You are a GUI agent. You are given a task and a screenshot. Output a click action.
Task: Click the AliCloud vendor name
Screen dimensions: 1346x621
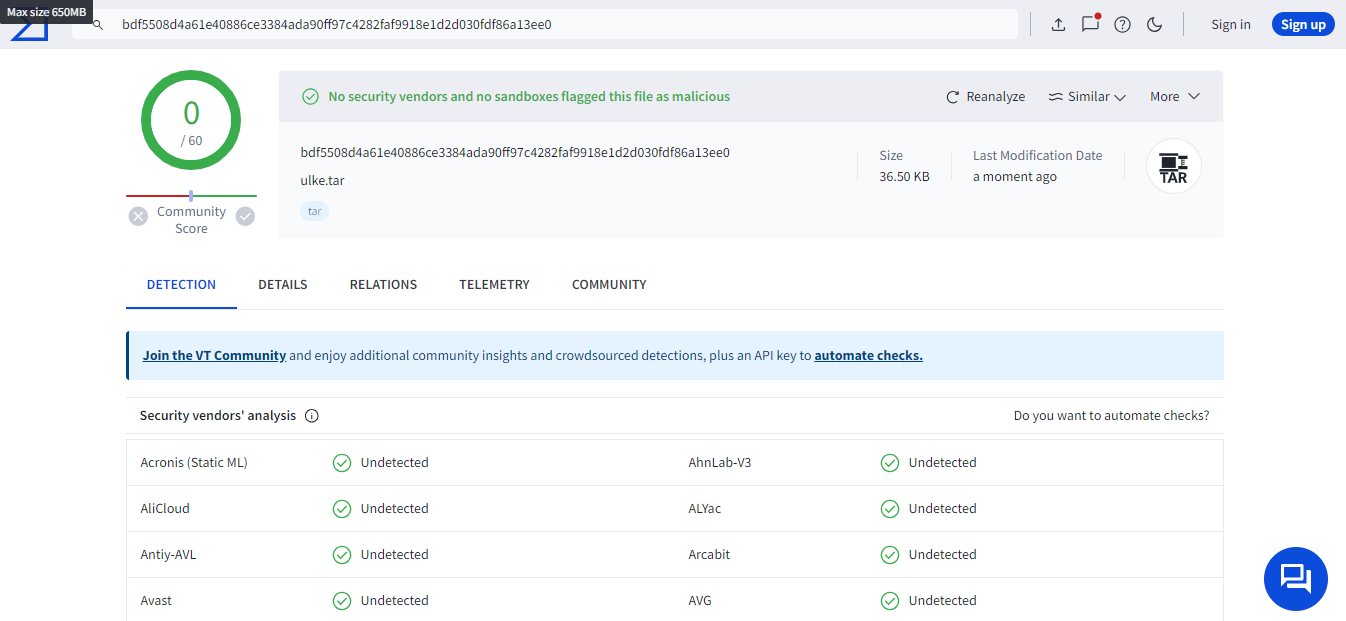(165, 509)
